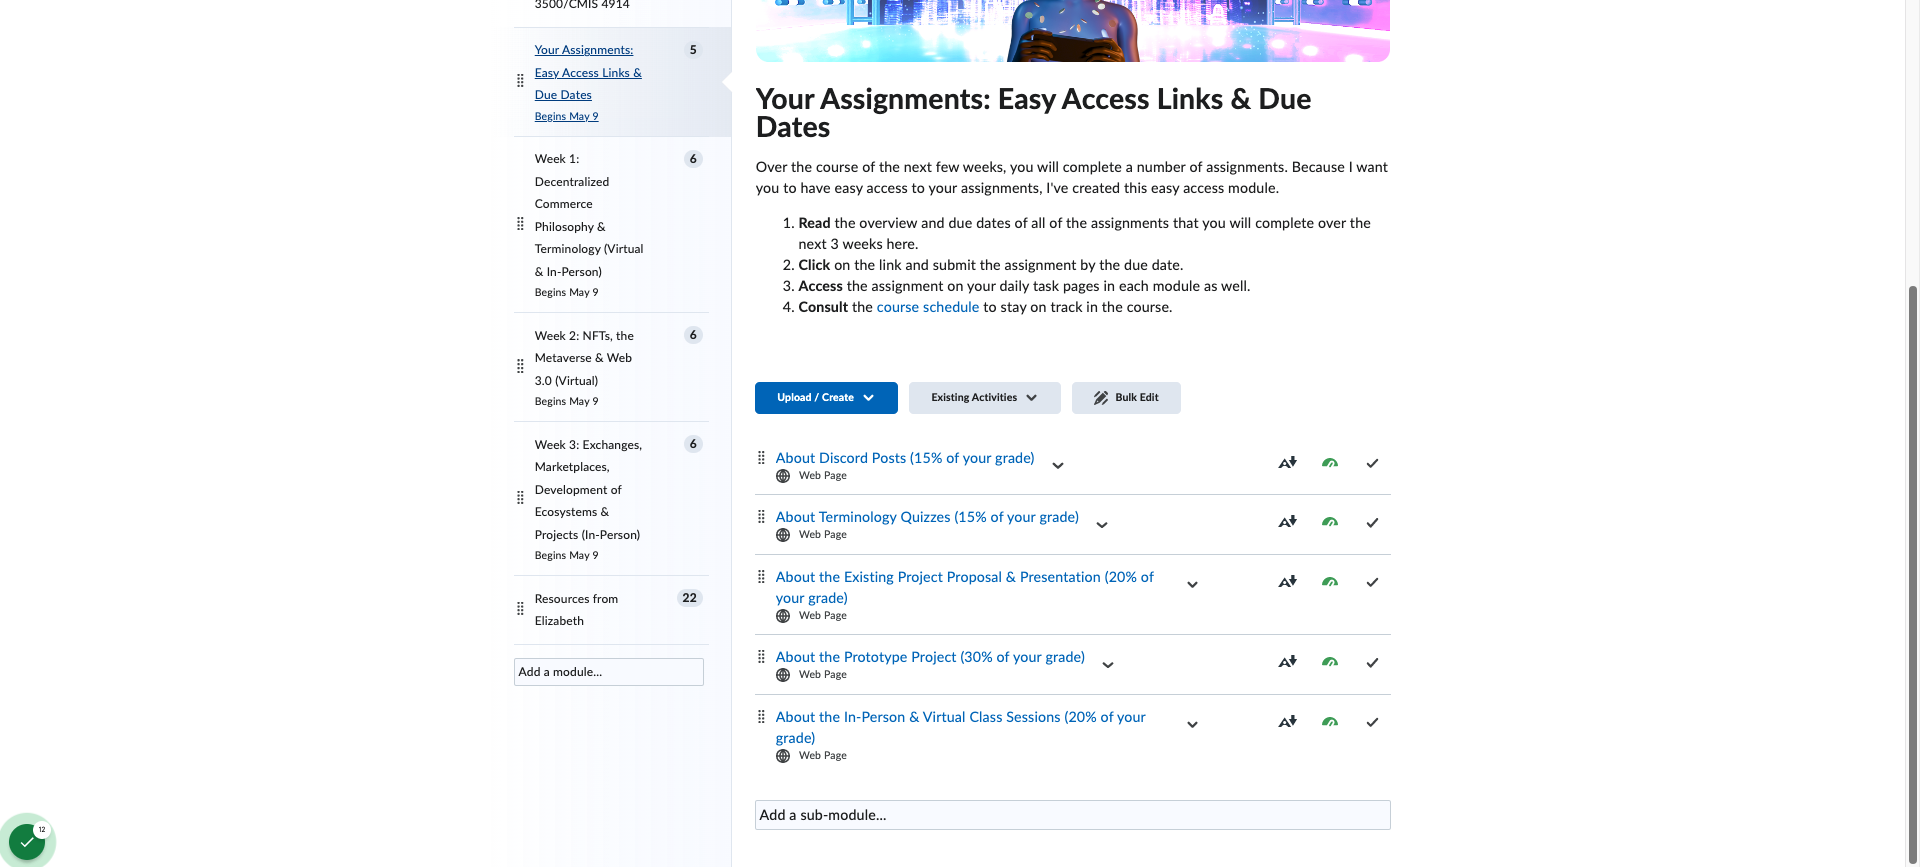Click alternative formats icon for Existing Project Proposal
This screenshot has width=1920, height=867.
(1287, 582)
